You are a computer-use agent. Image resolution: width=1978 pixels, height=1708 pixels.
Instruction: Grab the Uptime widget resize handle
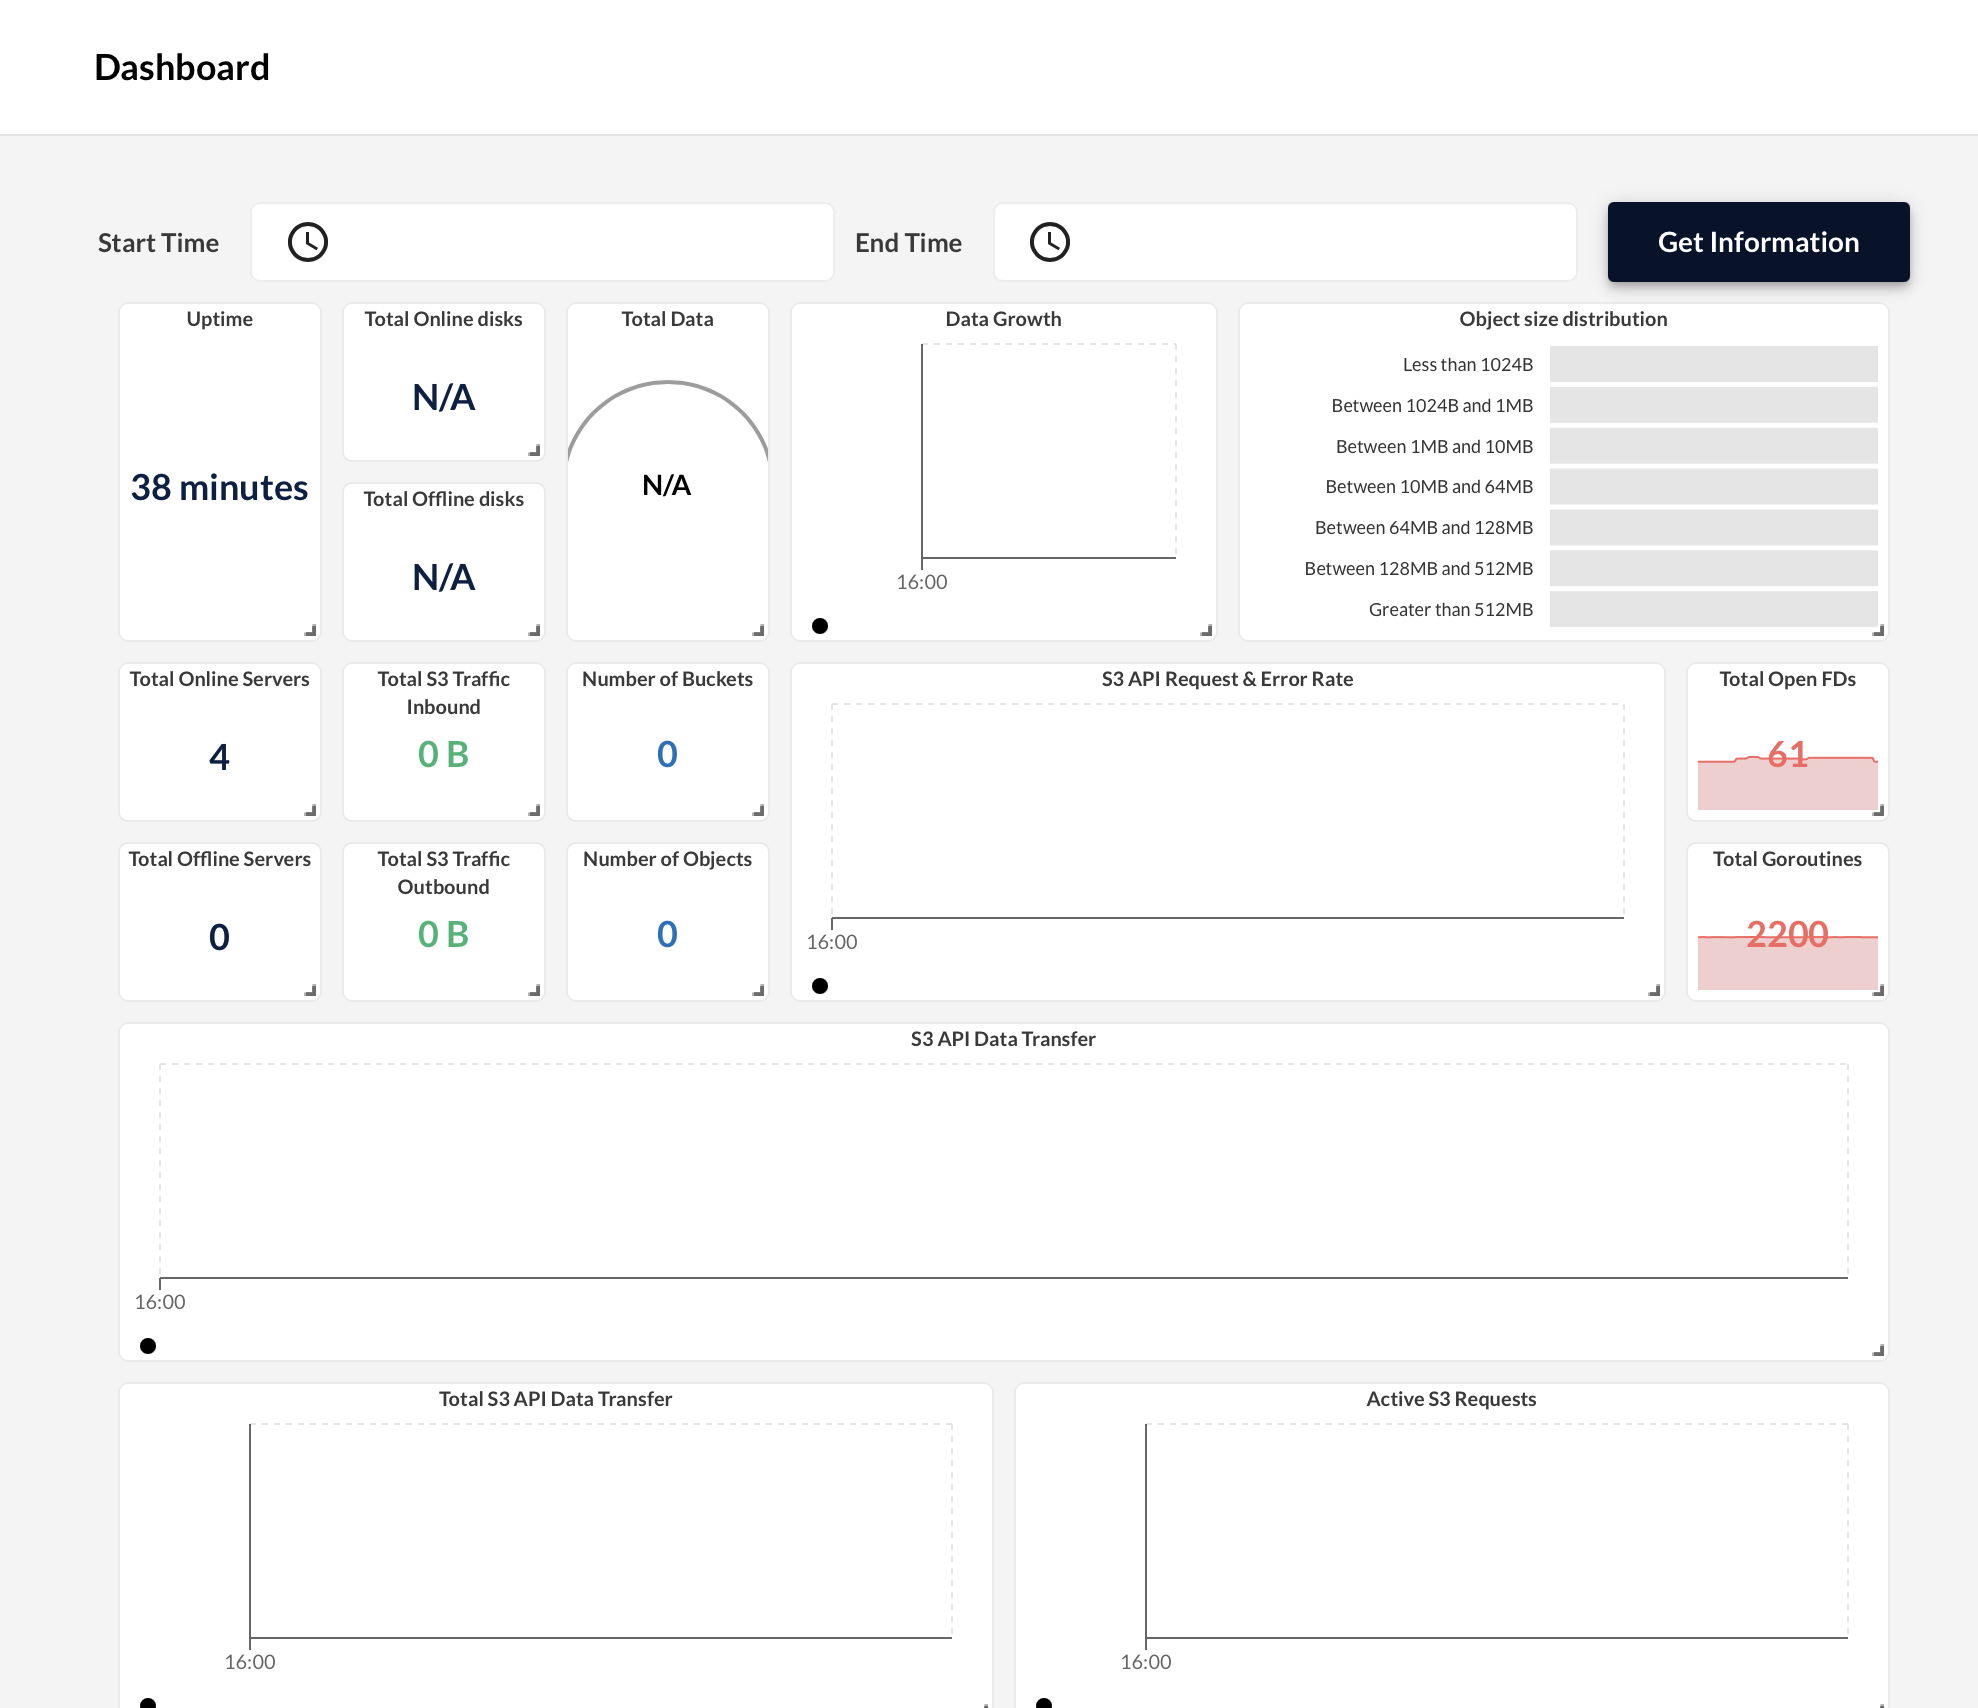(x=311, y=631)
